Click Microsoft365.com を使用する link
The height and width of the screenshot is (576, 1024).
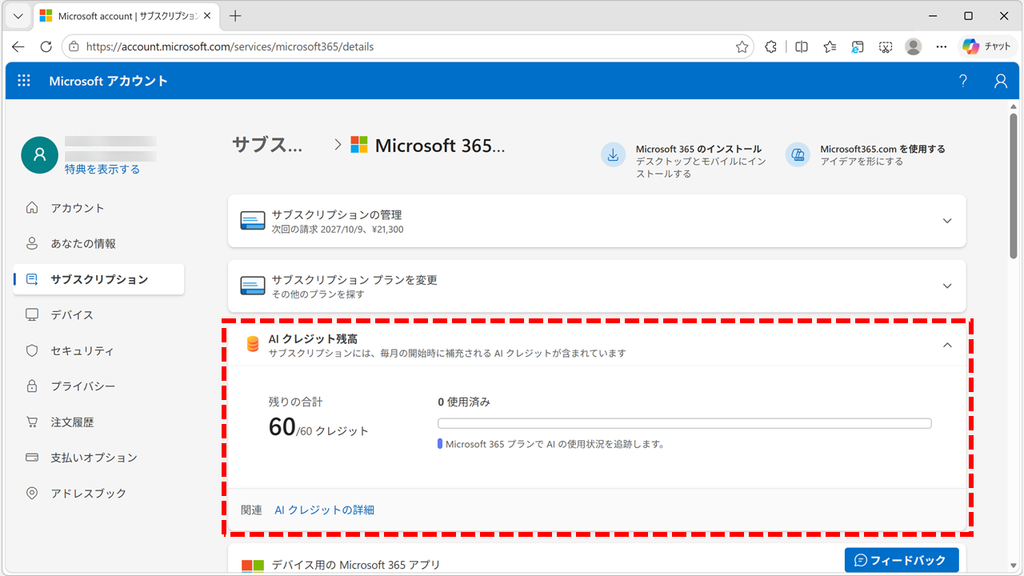coord(882,149)
